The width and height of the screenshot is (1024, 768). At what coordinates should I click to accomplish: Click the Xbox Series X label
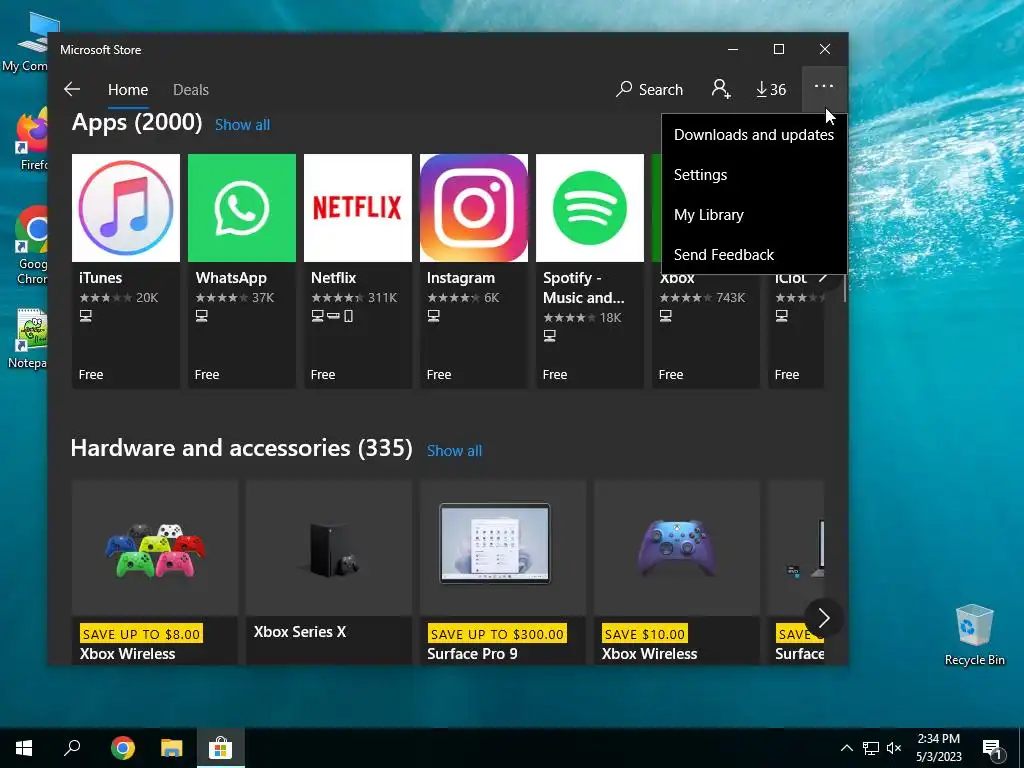coord(300,632)
